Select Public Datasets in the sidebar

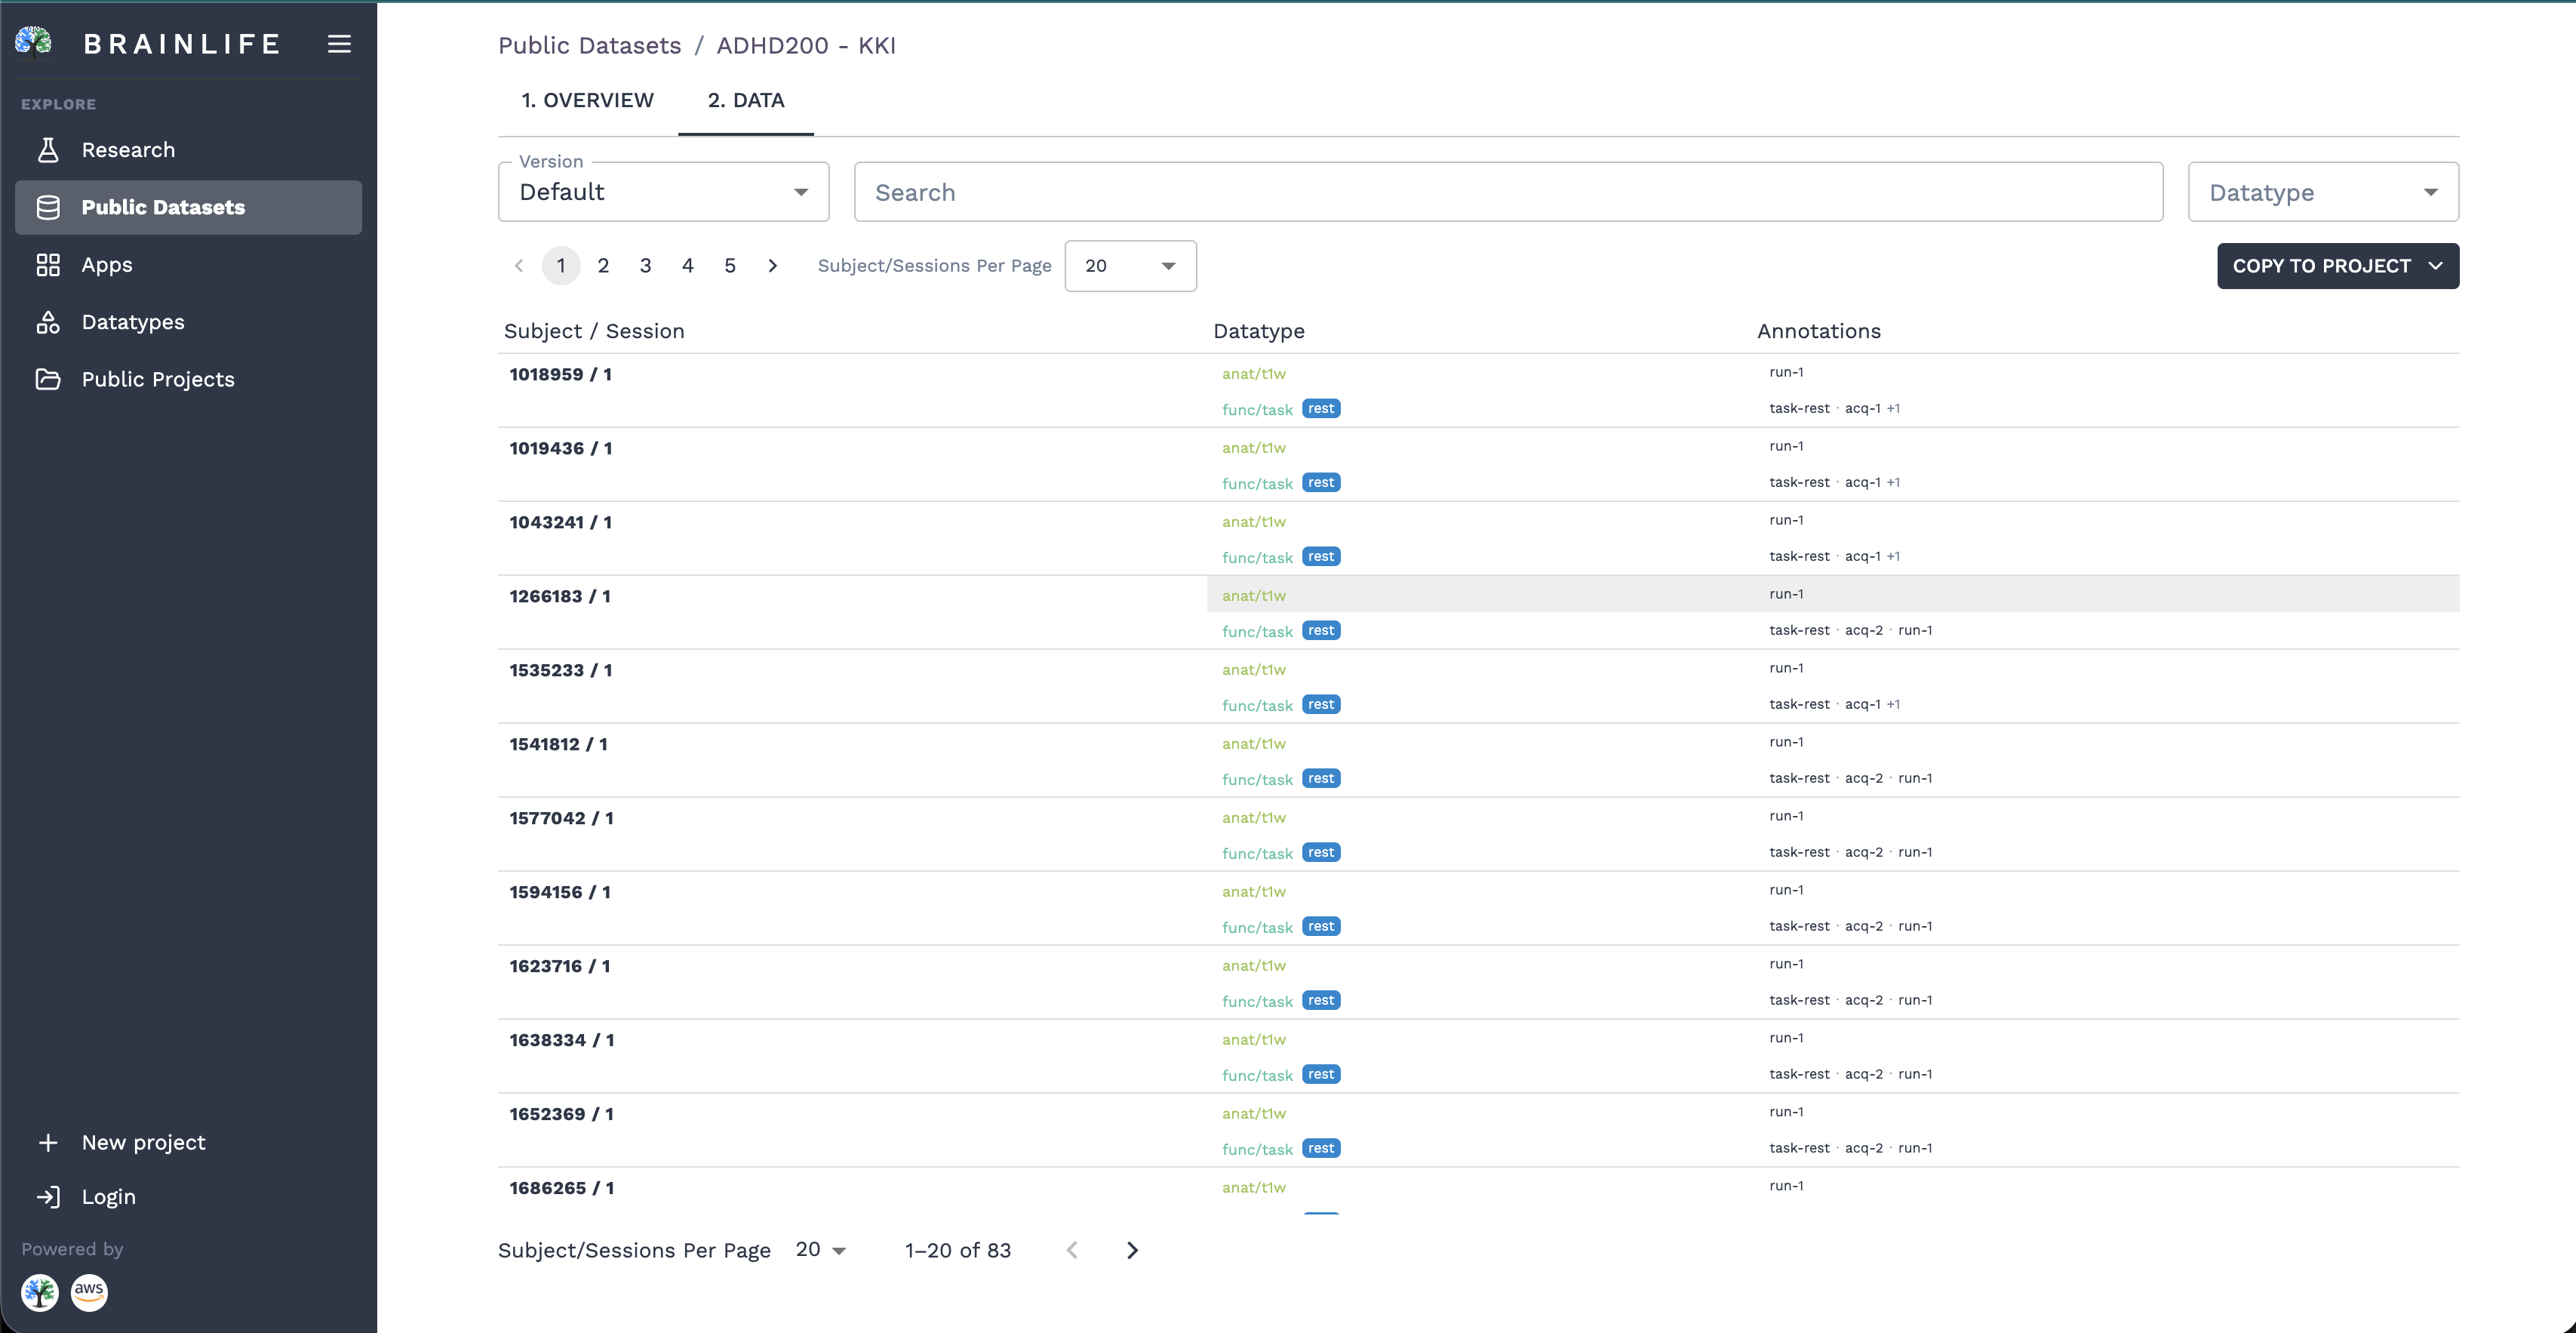[188, 207]
